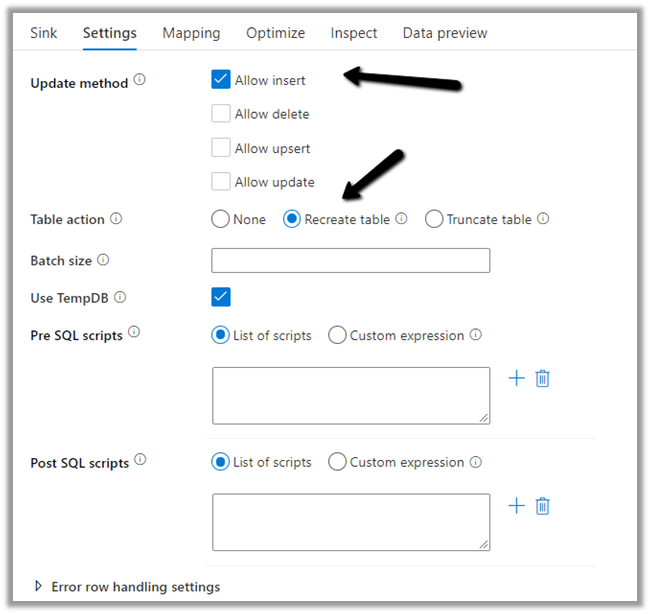The width and height of the screenshot is (650, 614).
Task: Click the Post SQL scripts text area
Action: (x=350, y=521)
